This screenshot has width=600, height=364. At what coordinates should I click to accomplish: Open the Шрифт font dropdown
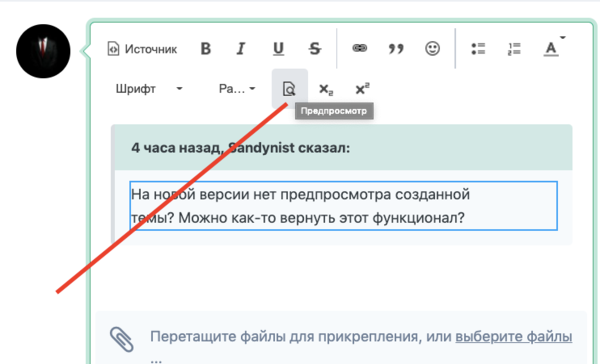pyautogui.click(x=148, y=89)
